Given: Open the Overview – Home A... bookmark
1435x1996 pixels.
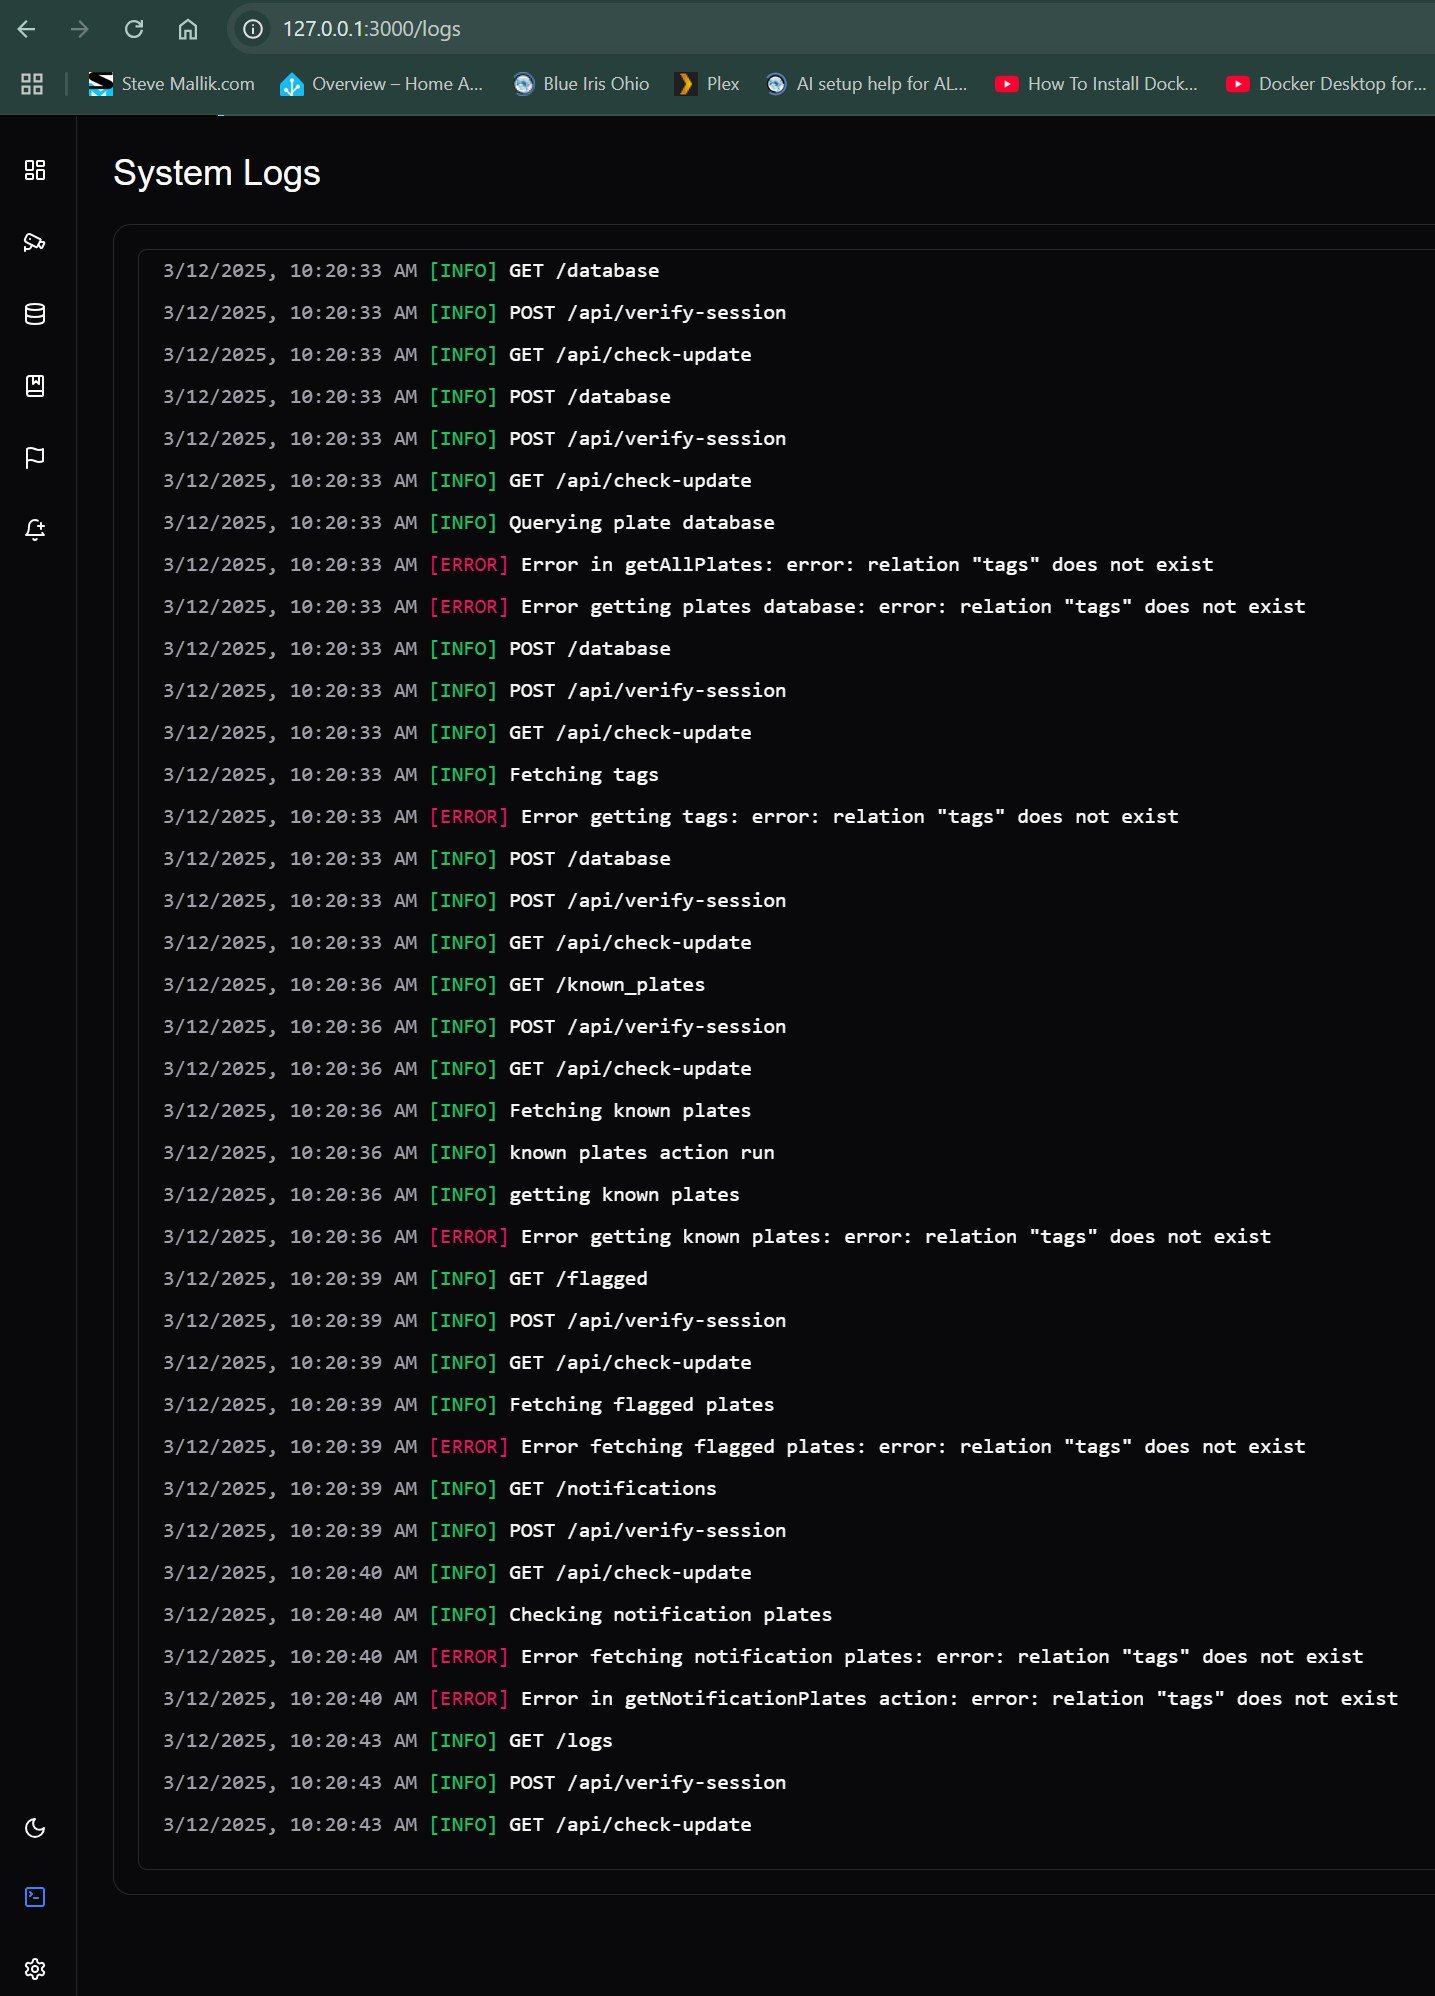Looking at the screenshot, I should [x=382, y=84].
